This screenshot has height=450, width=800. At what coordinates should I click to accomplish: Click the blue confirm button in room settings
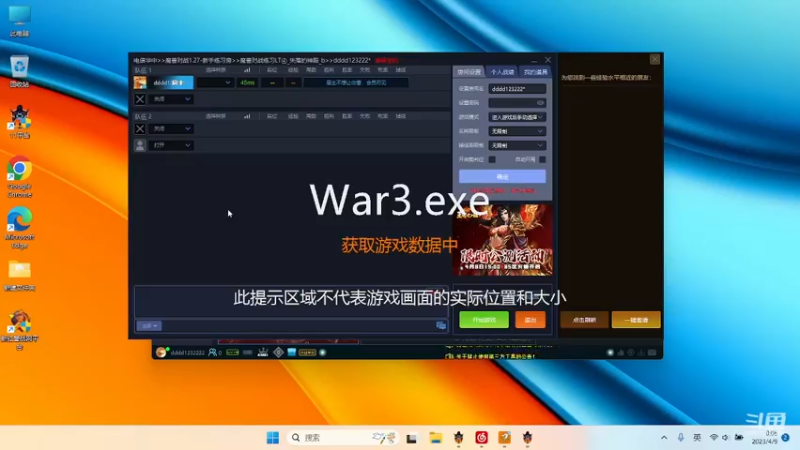tap(502, 177)
